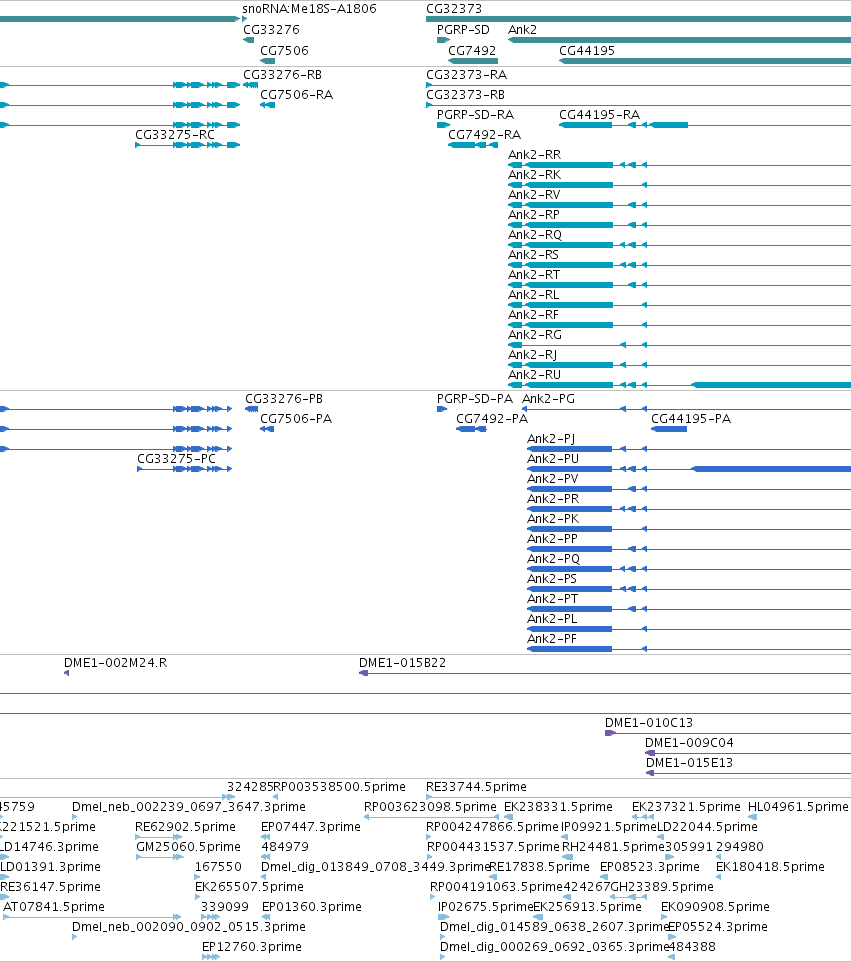851x962 pixels.
Task: Click the CG32373 gene bar
Action: click(638, 19)
